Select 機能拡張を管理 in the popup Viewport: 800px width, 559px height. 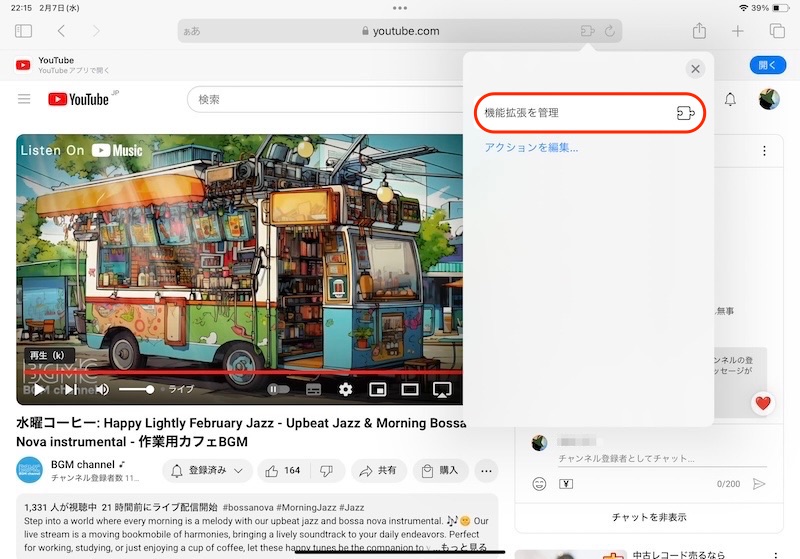(589, 113)
